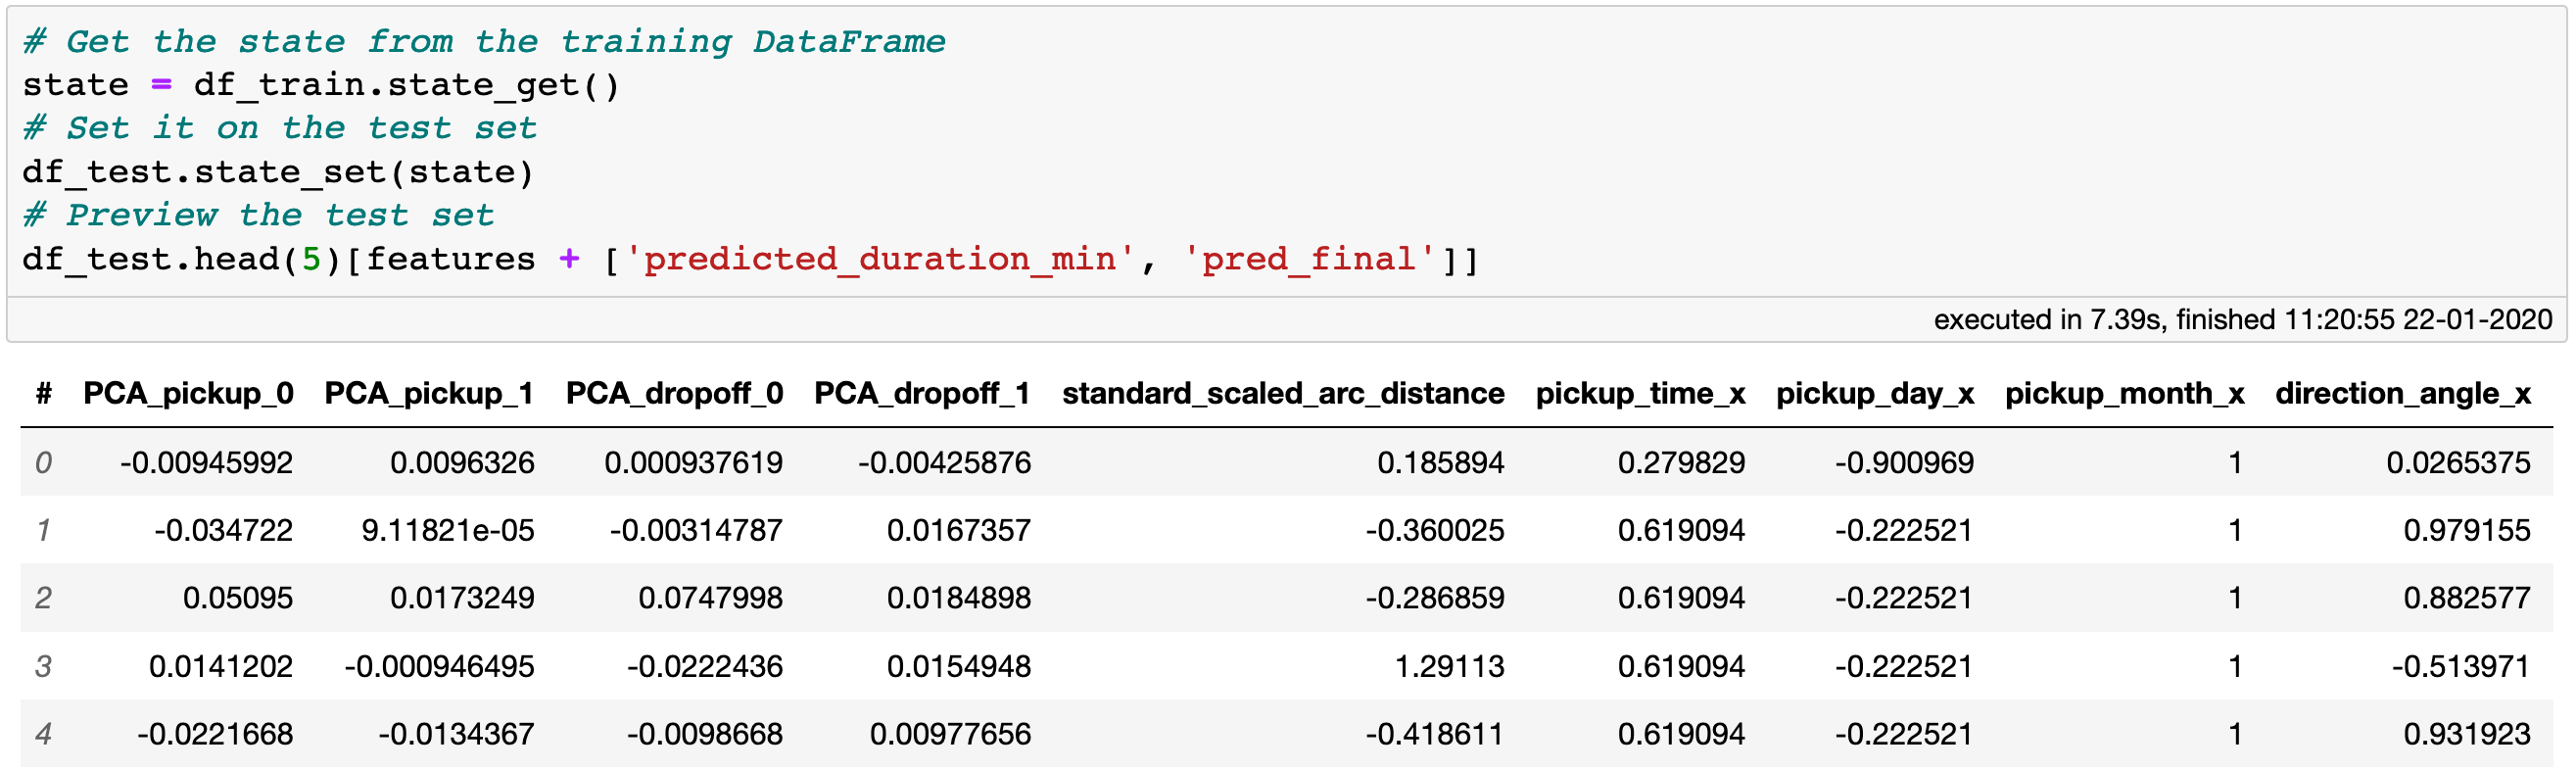Click the row index 3 label
Viewport: 2576px width, 770px height.
[x=43, y=667]
